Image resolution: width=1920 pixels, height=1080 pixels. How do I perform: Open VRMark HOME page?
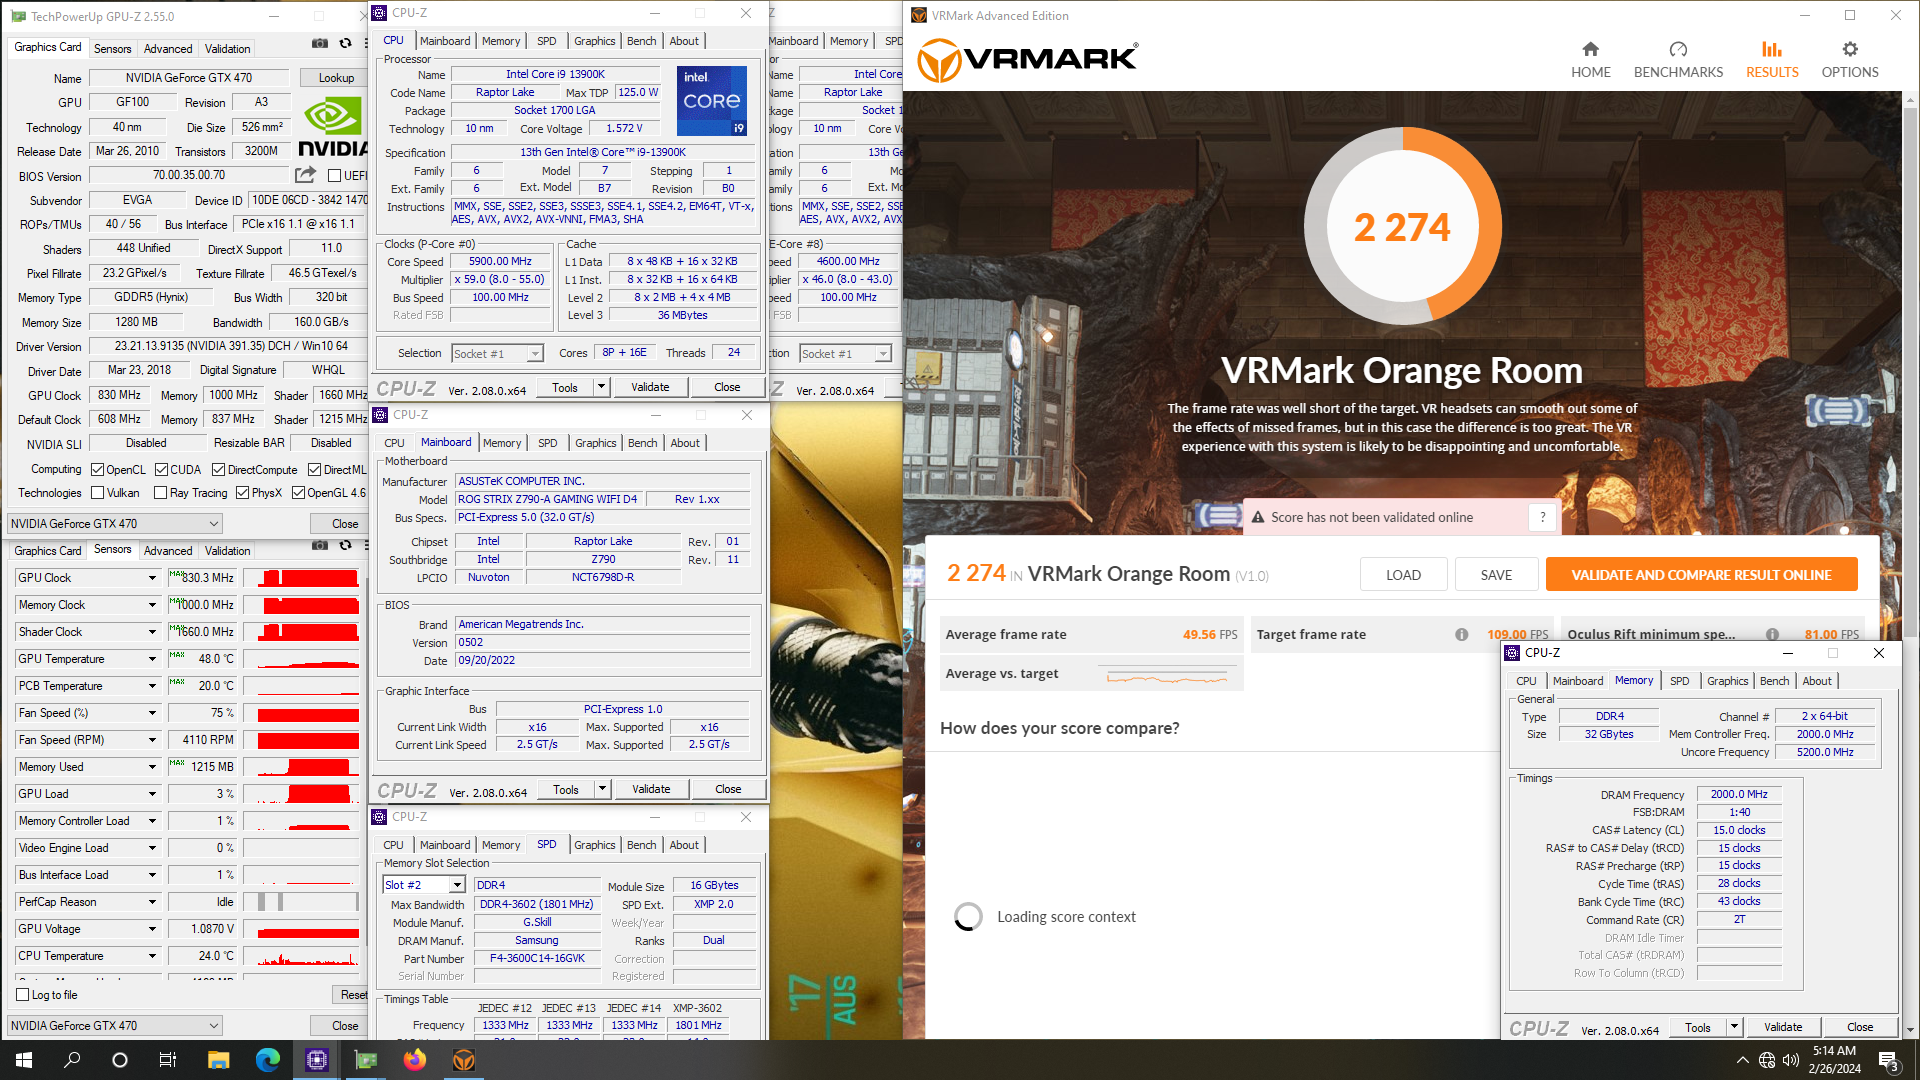(1590, 59)
